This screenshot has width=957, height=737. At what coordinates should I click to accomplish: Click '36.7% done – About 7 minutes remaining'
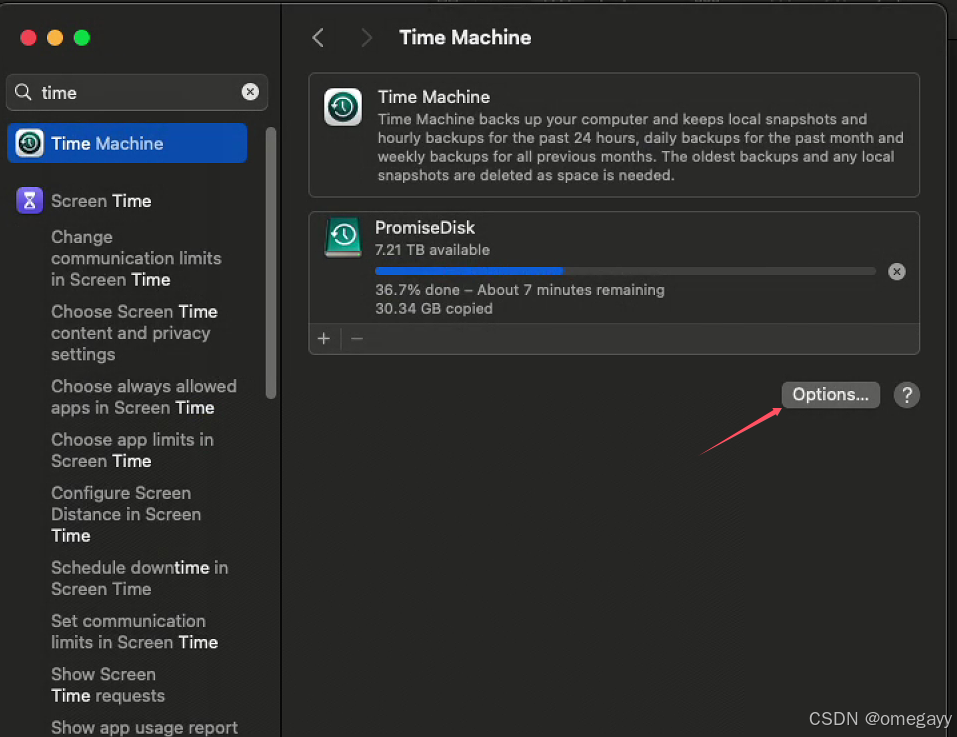(x=520, y=290)
